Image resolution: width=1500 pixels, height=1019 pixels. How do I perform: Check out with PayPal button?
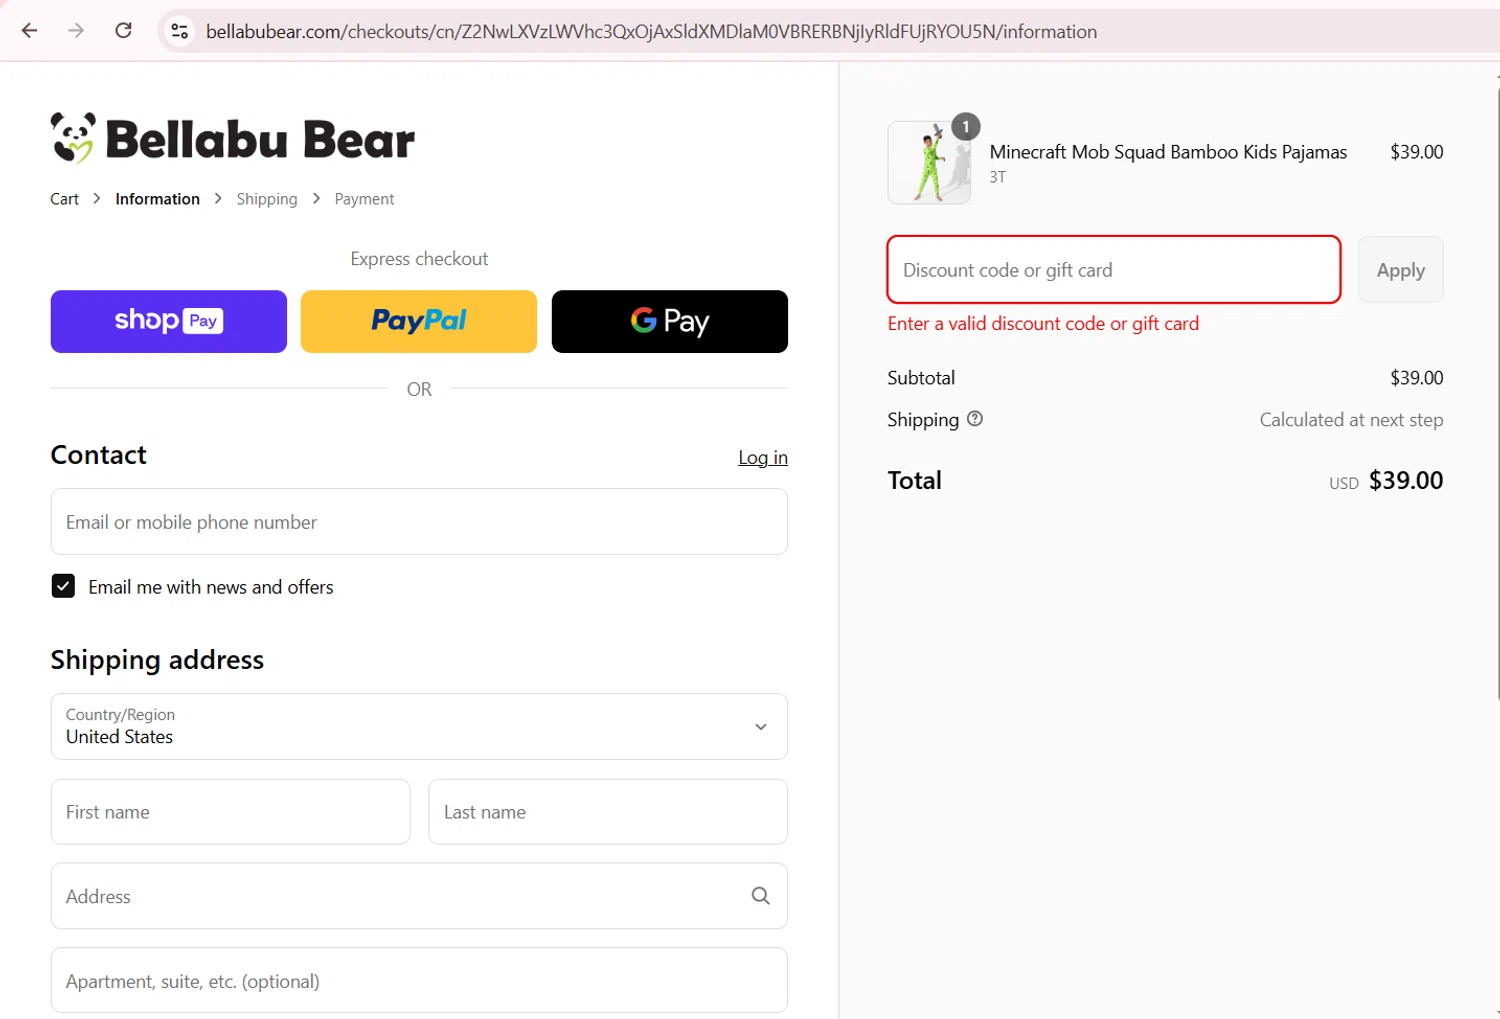coord(419,321)
